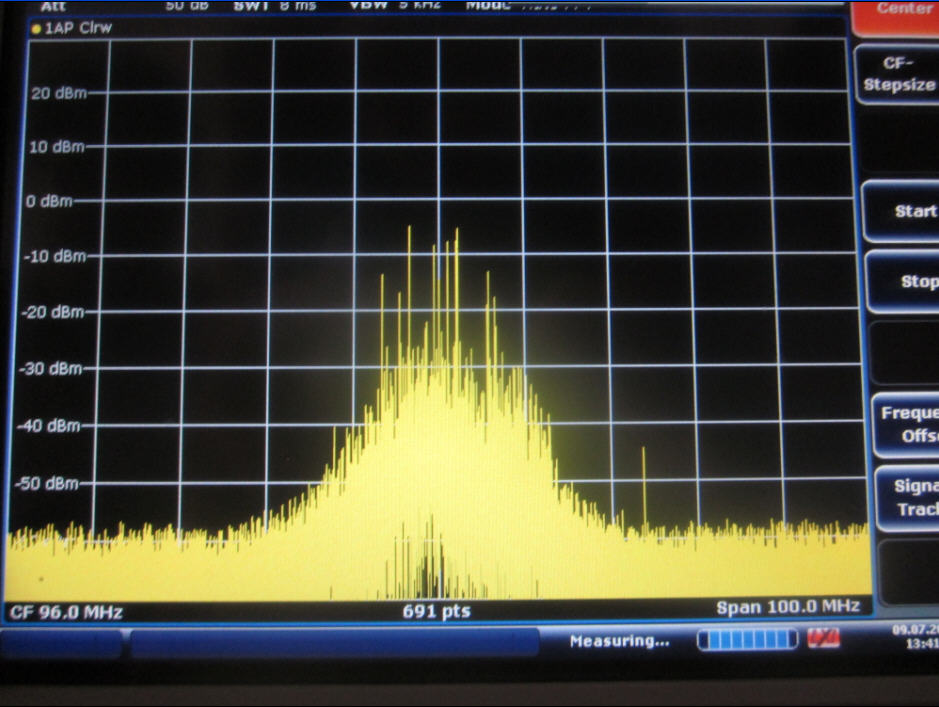The width and height of the screenshot is (939, 707).
Task: Choose the Stop frequency softkey
Action: [x=904, y=281]
